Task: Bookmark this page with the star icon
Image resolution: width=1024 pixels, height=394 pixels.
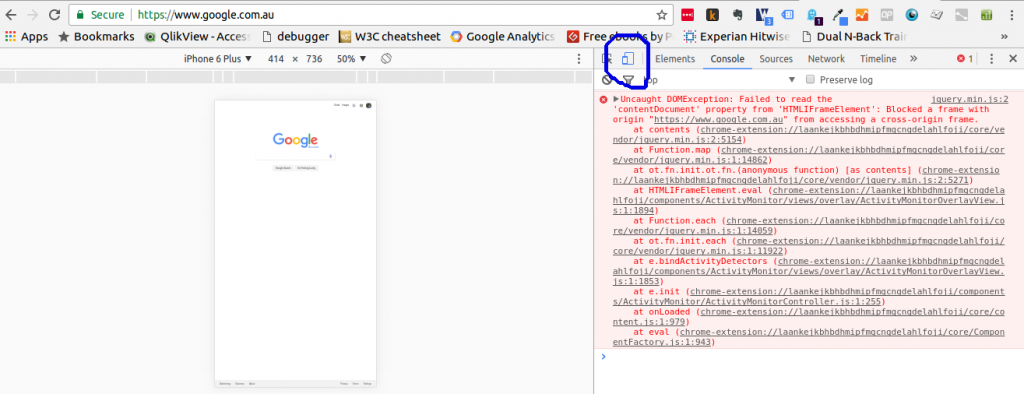Action: tap(662, 14)
